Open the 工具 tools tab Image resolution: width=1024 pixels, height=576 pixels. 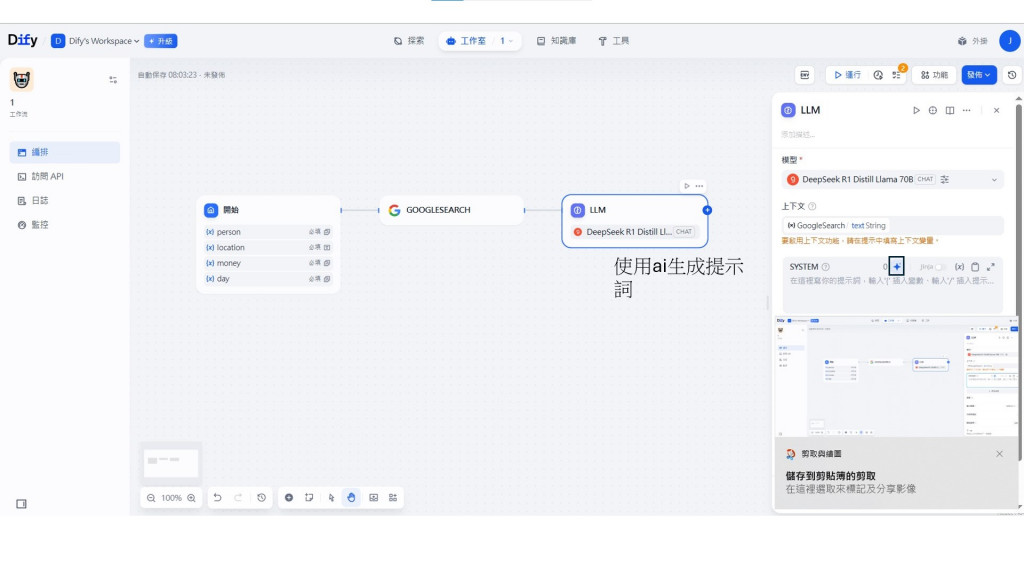(x=613, y=40)
